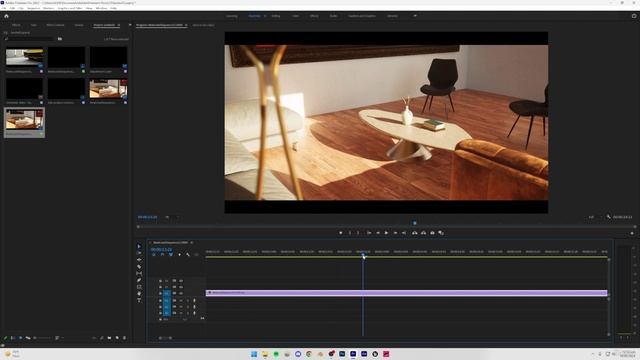This screenshot has width=640, height=360.
Task: Select the Pen tool
Action: (139, 280)
